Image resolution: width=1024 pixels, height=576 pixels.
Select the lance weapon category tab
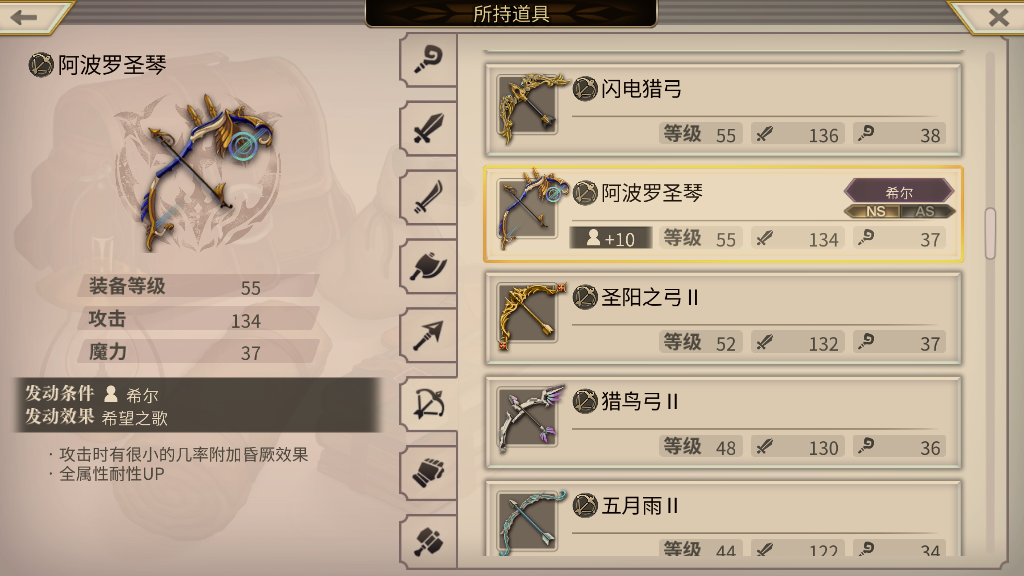click(428, 335)
